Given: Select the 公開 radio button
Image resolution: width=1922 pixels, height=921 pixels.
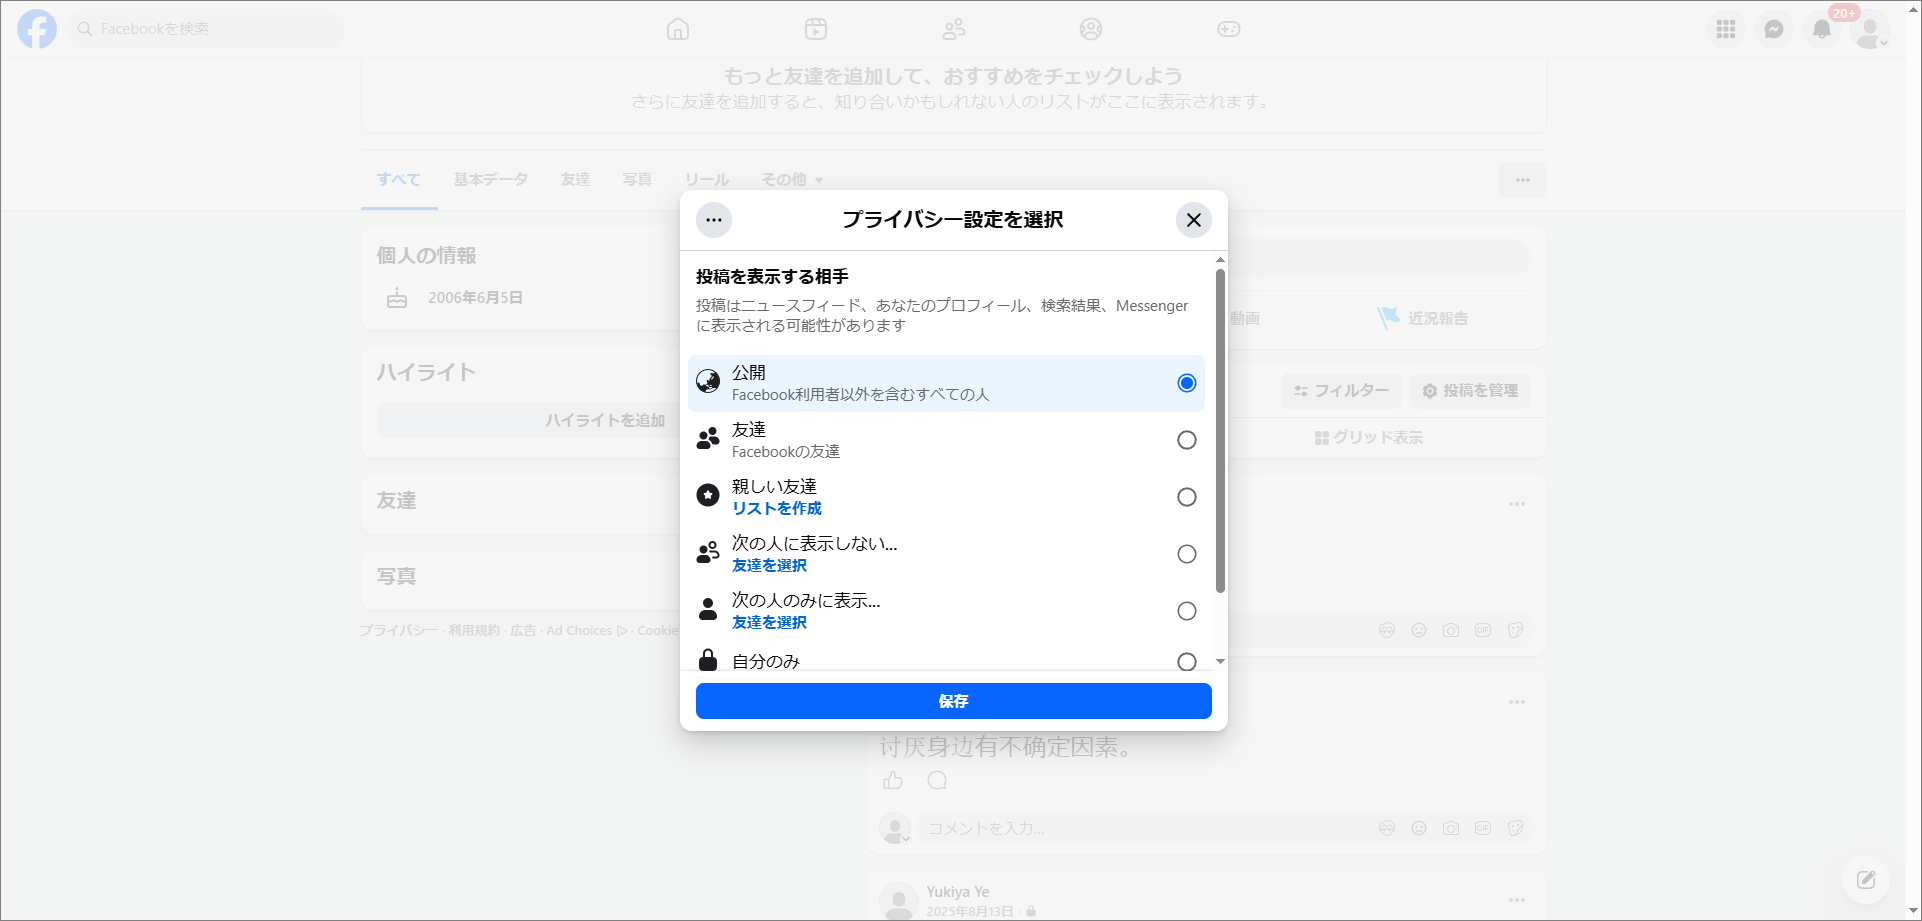Looking at the screenshot, I should click(1187, 383).
